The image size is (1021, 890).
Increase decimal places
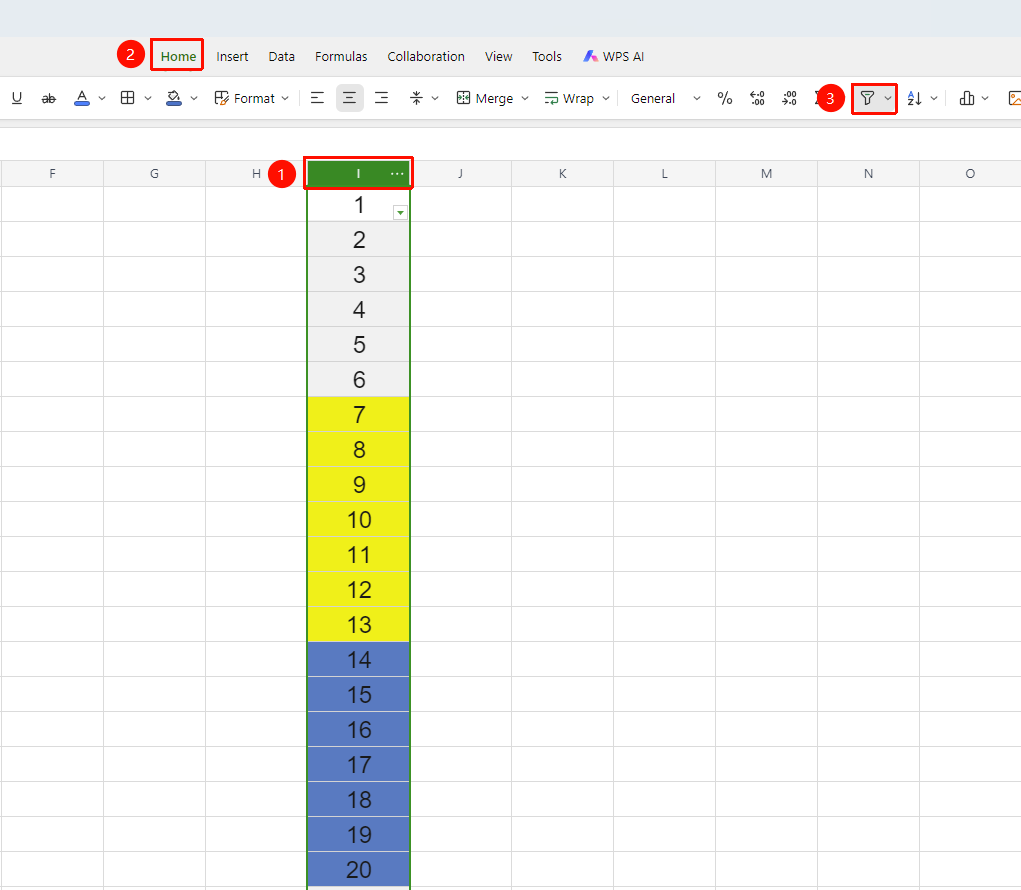[757, 98]
